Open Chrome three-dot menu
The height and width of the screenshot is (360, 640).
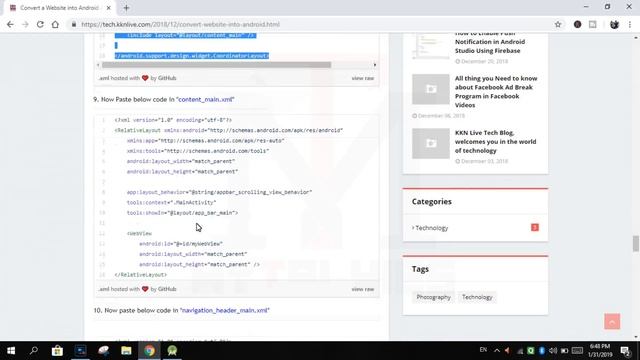click(630, 24)
